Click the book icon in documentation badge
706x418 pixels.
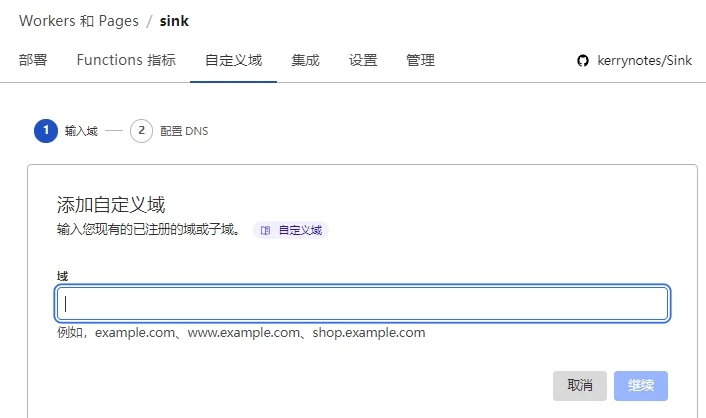pyautogui.click(x=265, y=230)
